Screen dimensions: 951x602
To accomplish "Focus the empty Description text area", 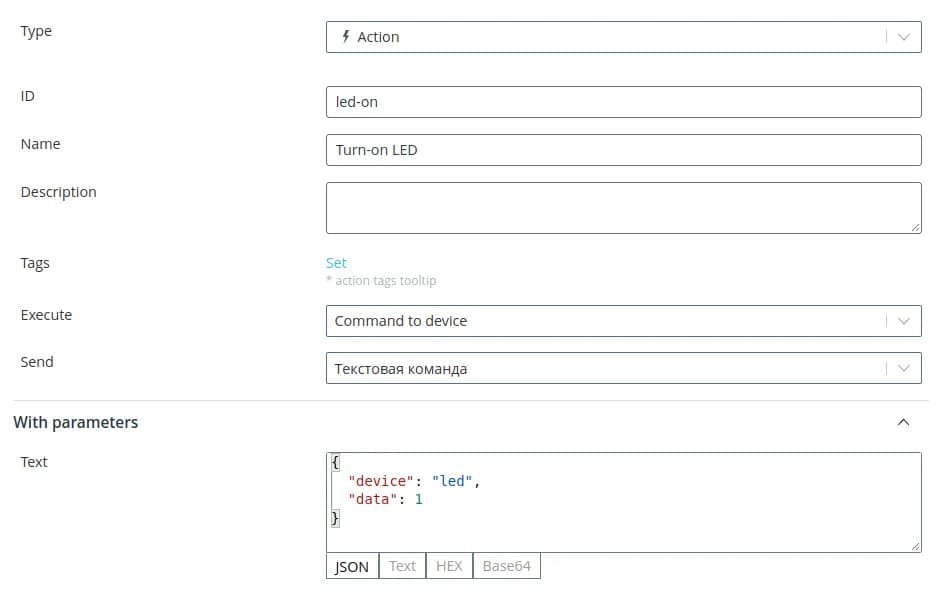I will click(x=622, y=207).
